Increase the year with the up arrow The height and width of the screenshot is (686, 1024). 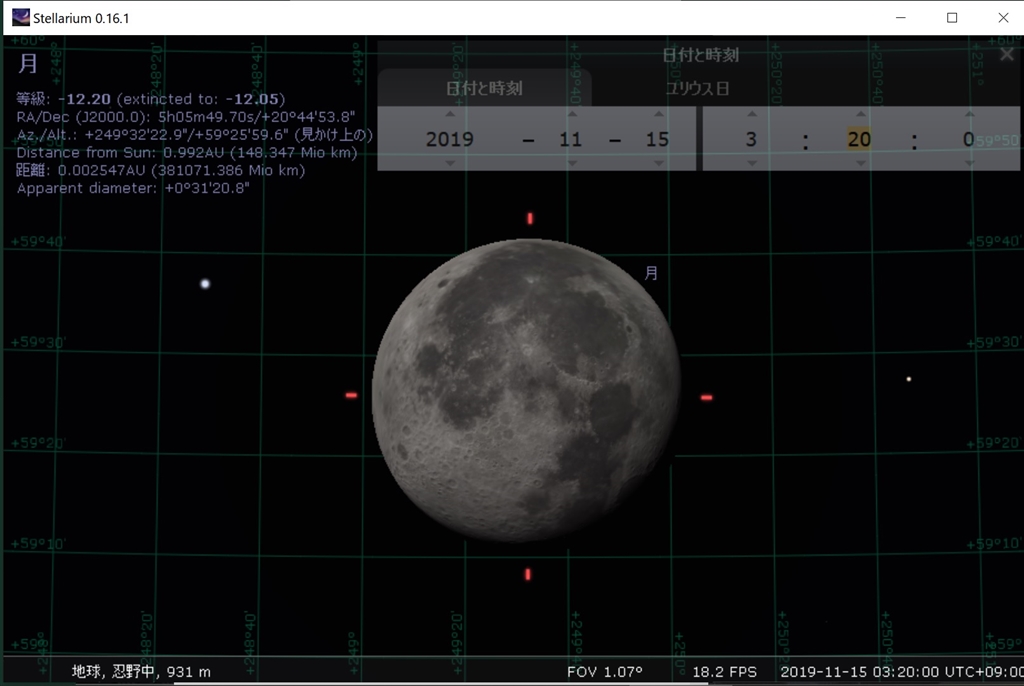[450, 114]
